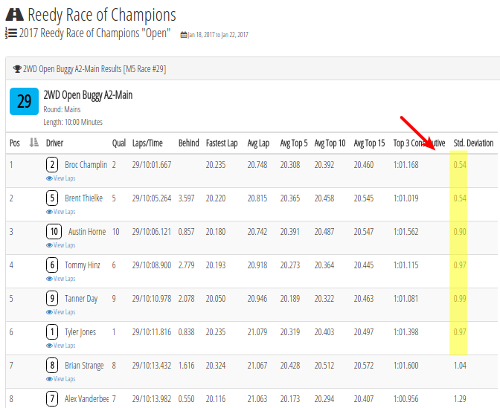Open the 2WD Open Buggy A2-Main Results header
The image size is (500, 408).
(94, 69)
